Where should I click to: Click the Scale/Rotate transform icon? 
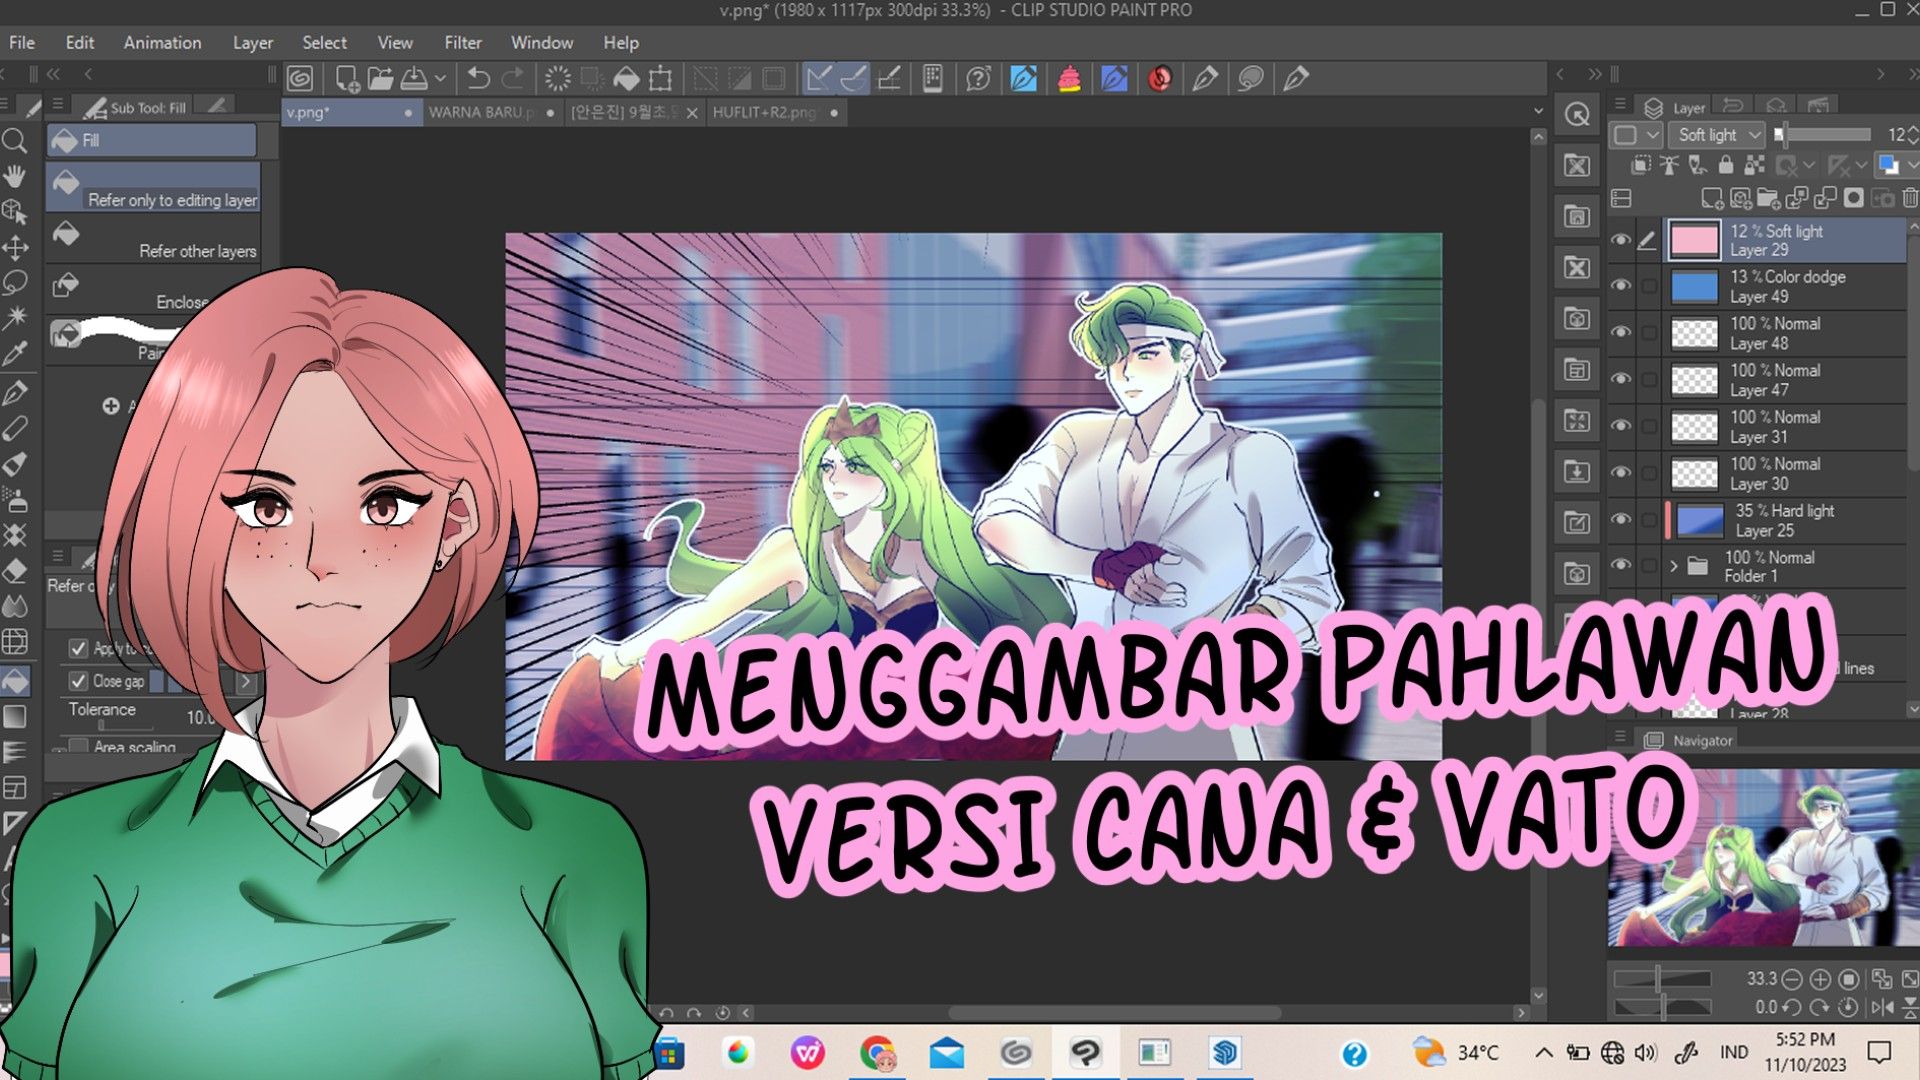point(660,78)
